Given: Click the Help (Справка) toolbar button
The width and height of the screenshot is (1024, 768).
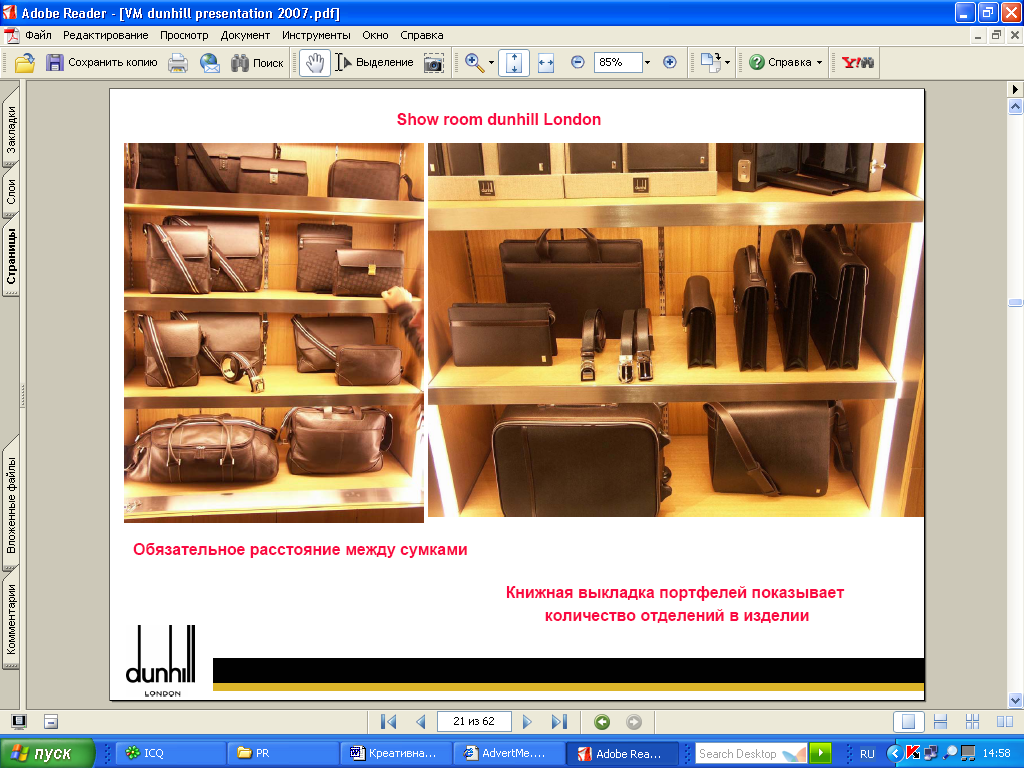Looking at the screenshot, I should pos(780,63).
